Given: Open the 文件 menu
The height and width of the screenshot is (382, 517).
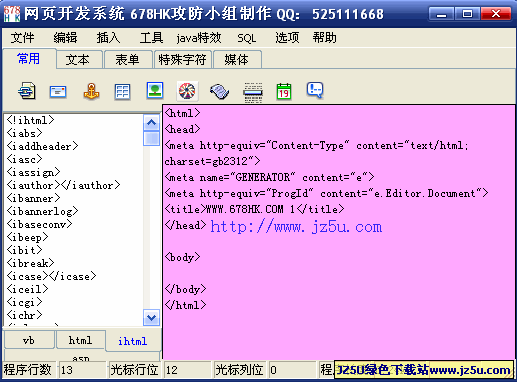Looking at the screenshot, I should [x=22, y=38].
